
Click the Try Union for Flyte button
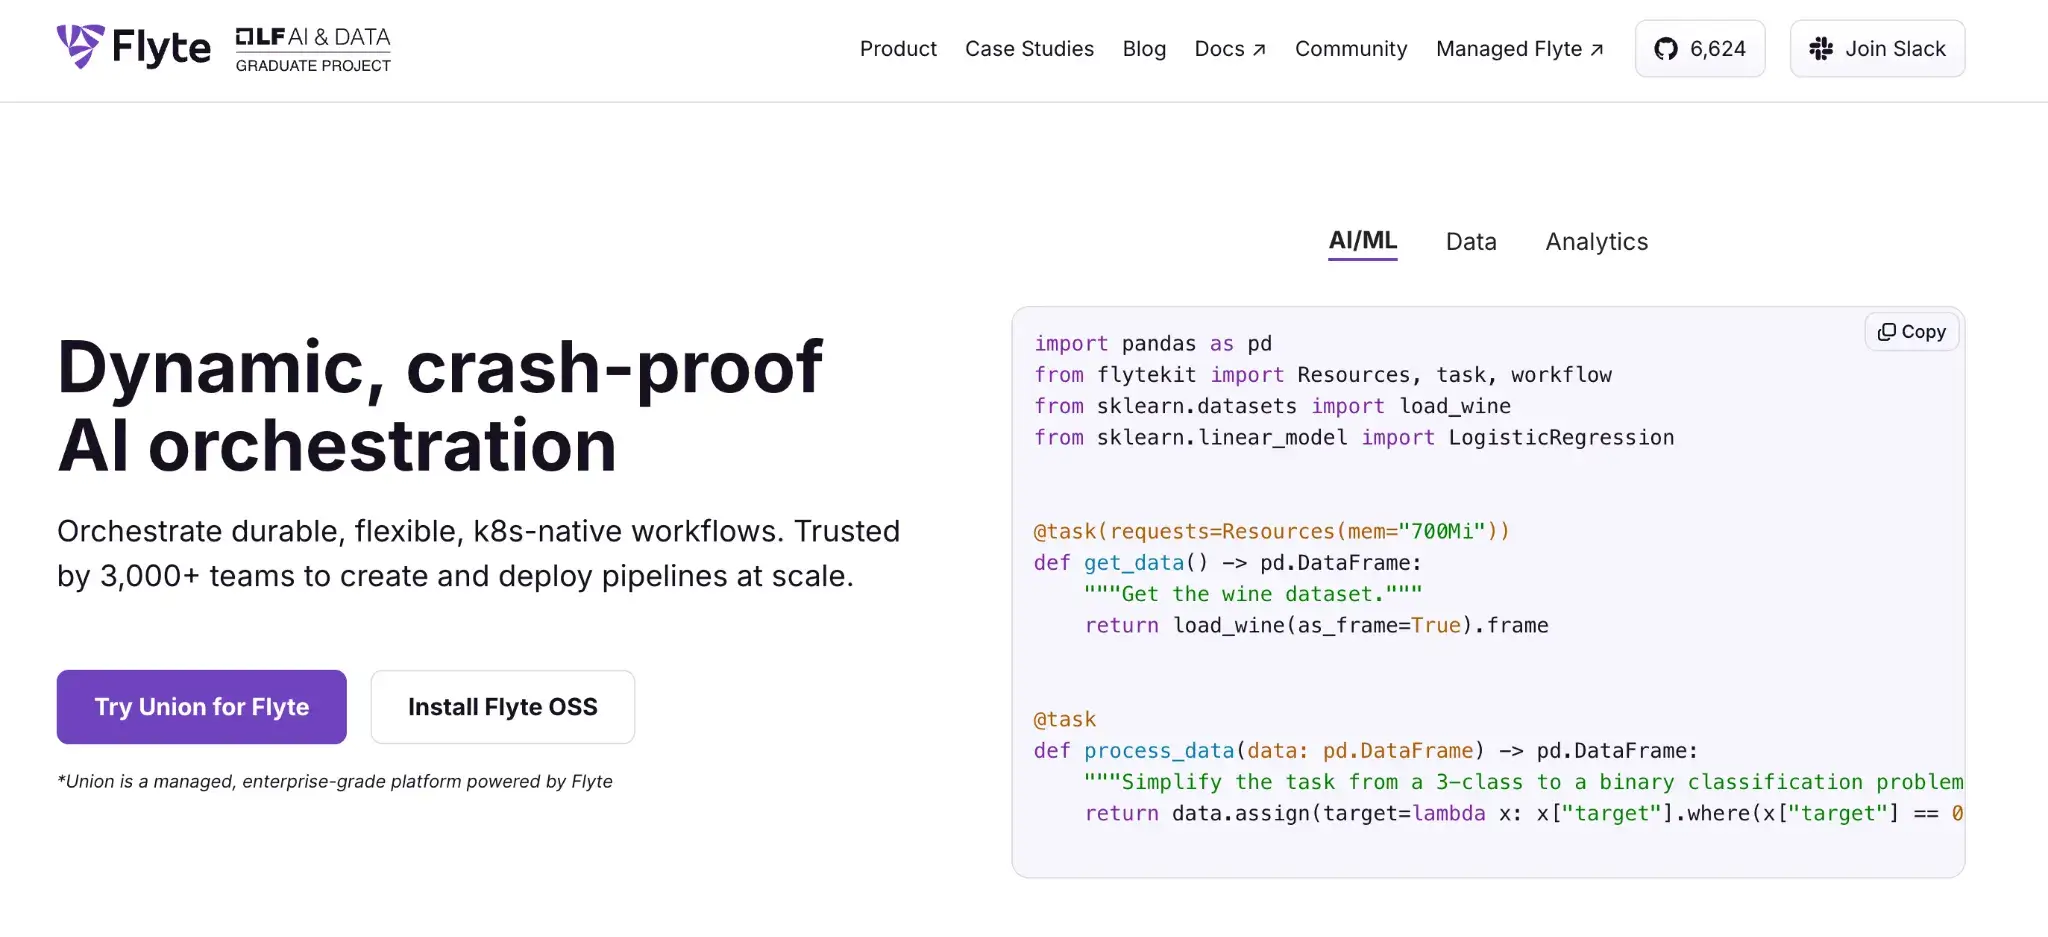pos(202,707)
